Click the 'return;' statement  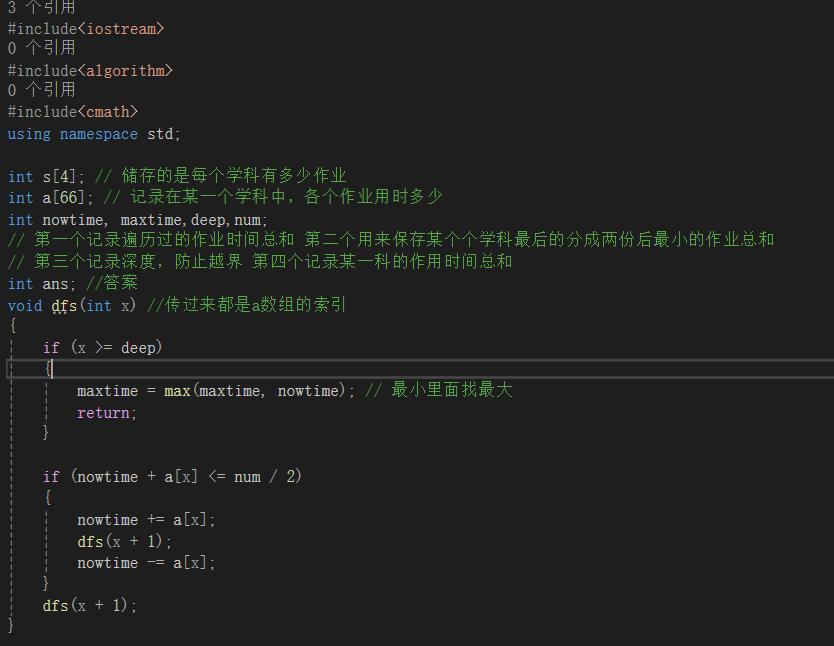coord(107,413)
